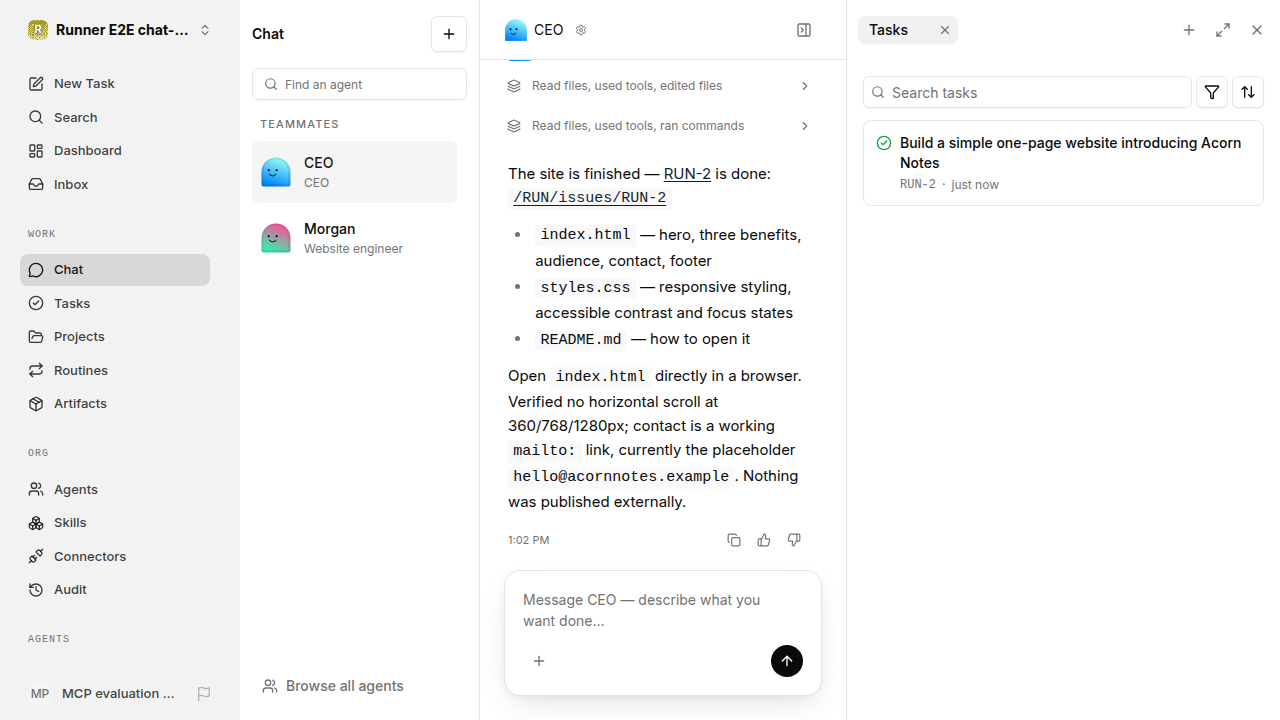Image resolution: width=1280 pixels, height=720 pixels.
Task: Focus the Search tasks field
Action: (x=1027, y=92)
